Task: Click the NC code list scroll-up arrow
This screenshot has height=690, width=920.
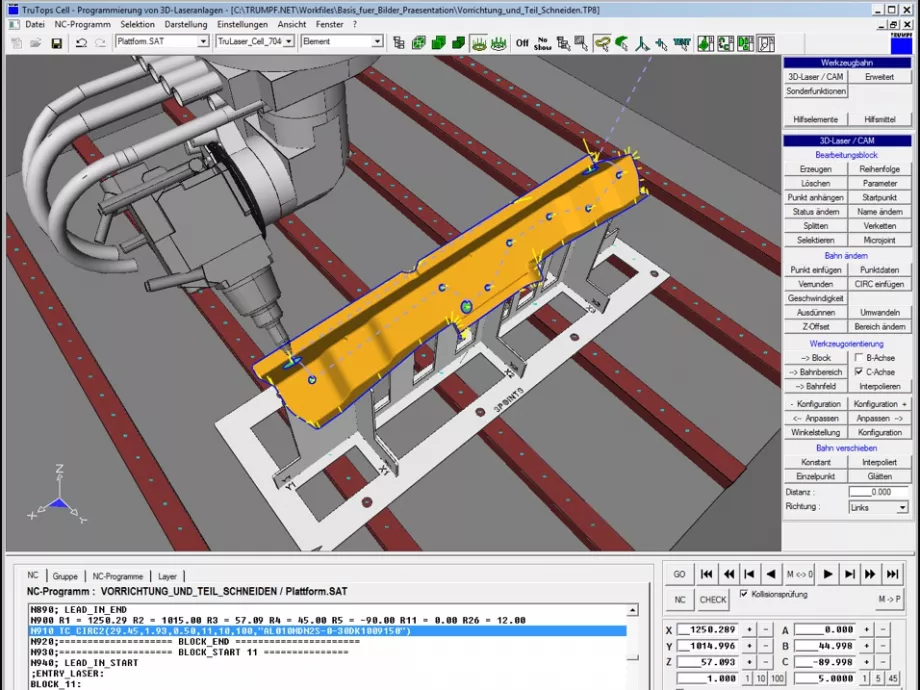Action: pyautogui.click(x=632, y=610)
